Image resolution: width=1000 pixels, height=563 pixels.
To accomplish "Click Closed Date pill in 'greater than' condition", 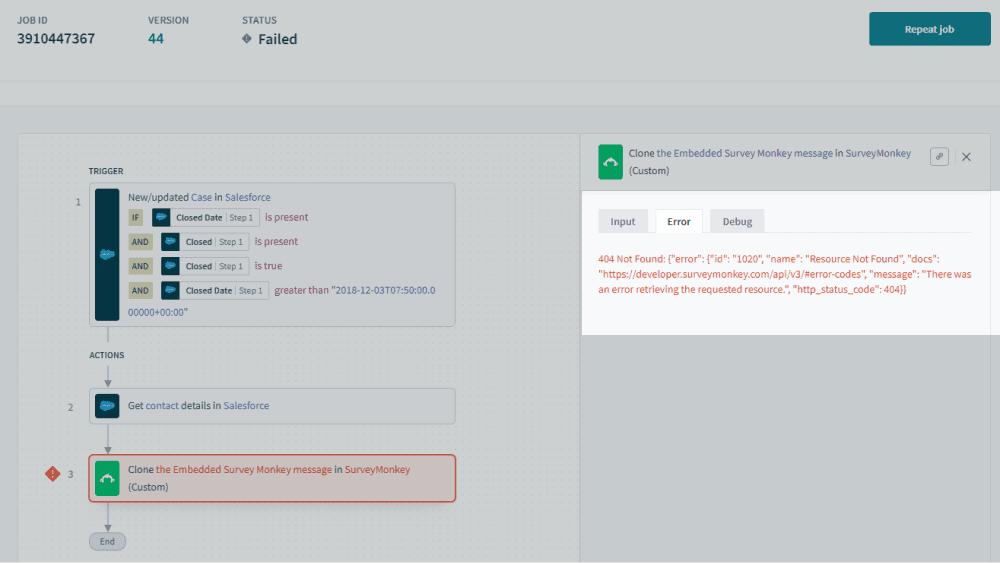I will pos(215,290).
